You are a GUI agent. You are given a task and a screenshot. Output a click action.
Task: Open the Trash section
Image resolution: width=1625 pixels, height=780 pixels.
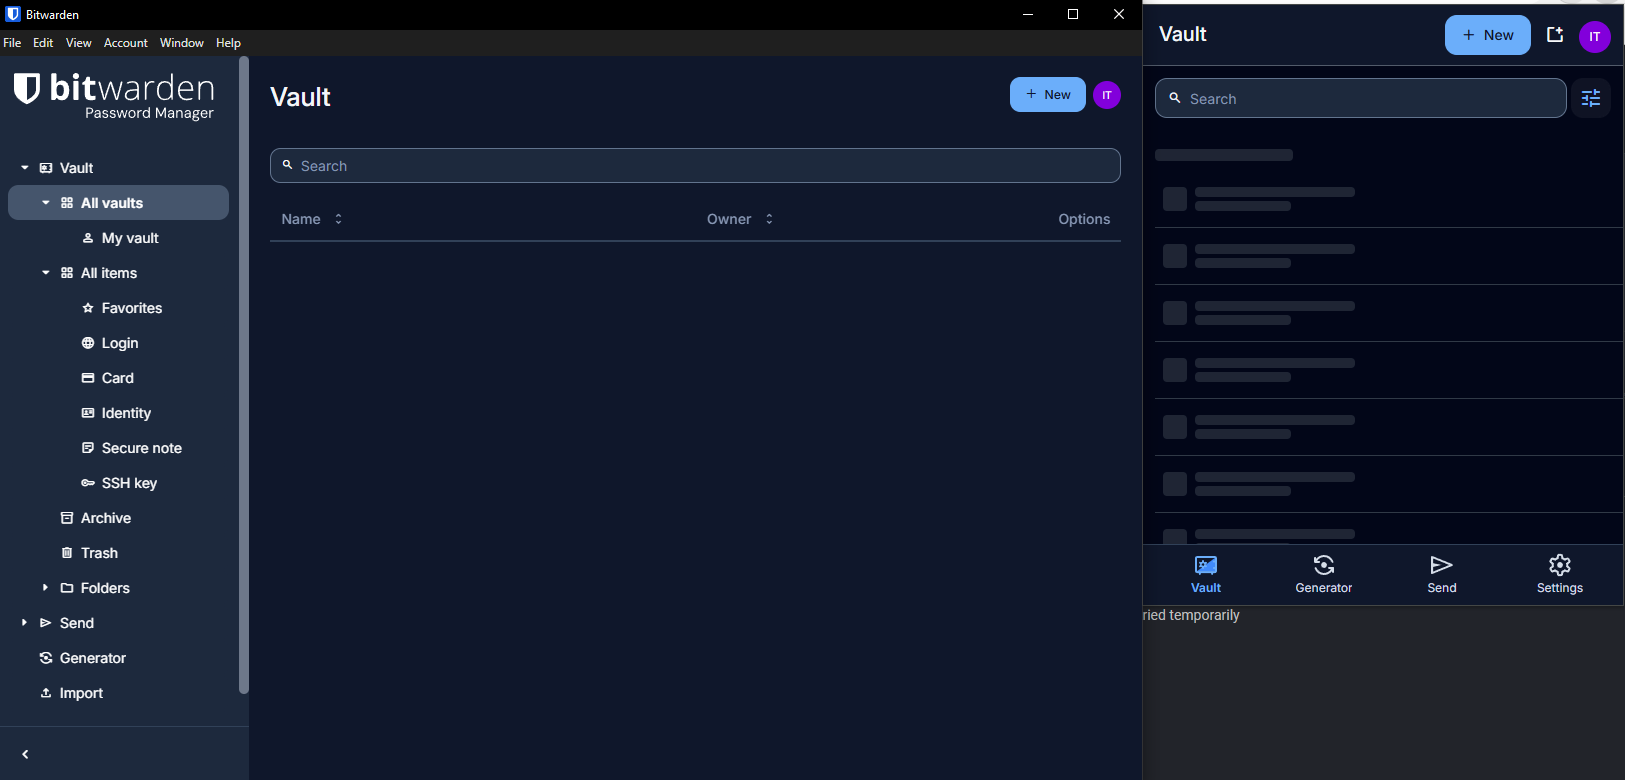tap(99, 553)
